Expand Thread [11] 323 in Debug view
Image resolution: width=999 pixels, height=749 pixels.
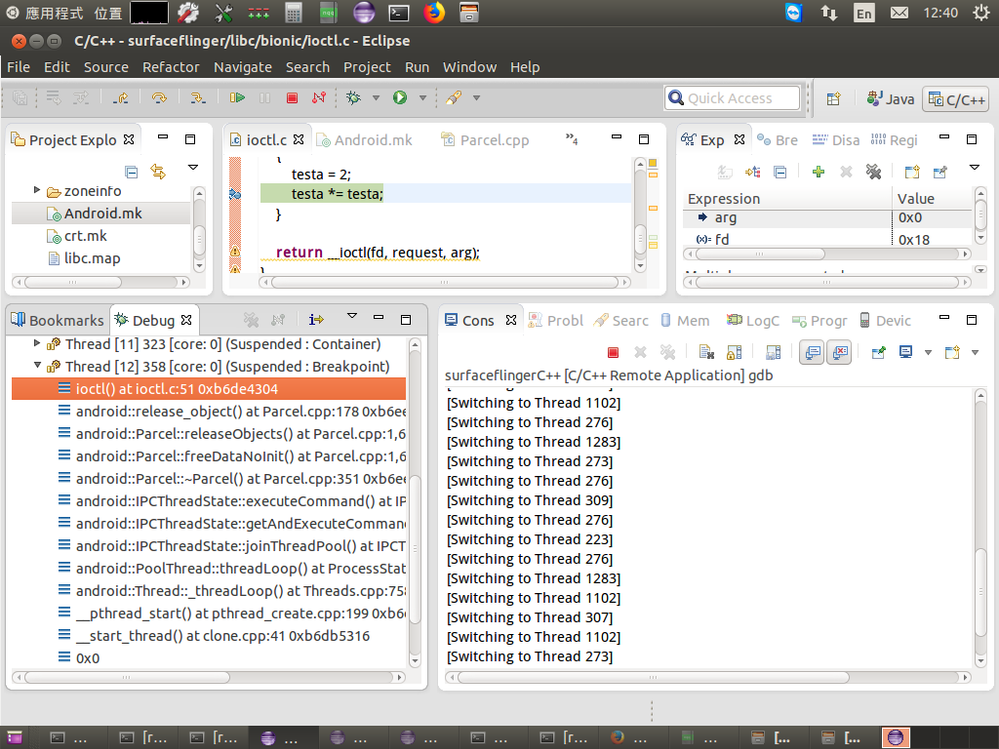coord(37,343)
